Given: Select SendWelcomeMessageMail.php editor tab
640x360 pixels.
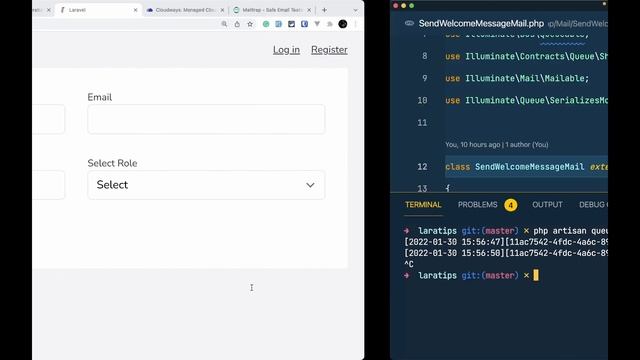Looking at the screenshot, I should pos(481,24).
